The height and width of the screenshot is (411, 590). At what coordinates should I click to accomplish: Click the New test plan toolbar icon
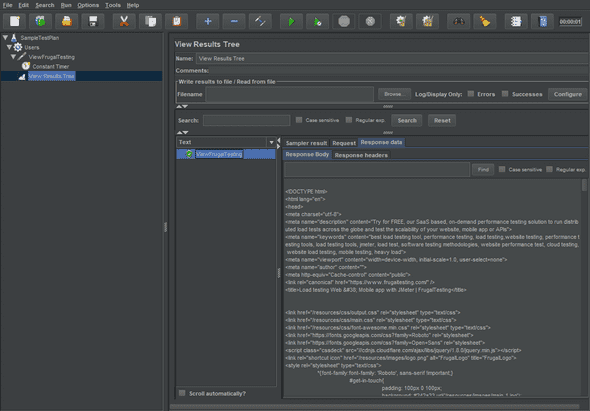tap(15, 21)
